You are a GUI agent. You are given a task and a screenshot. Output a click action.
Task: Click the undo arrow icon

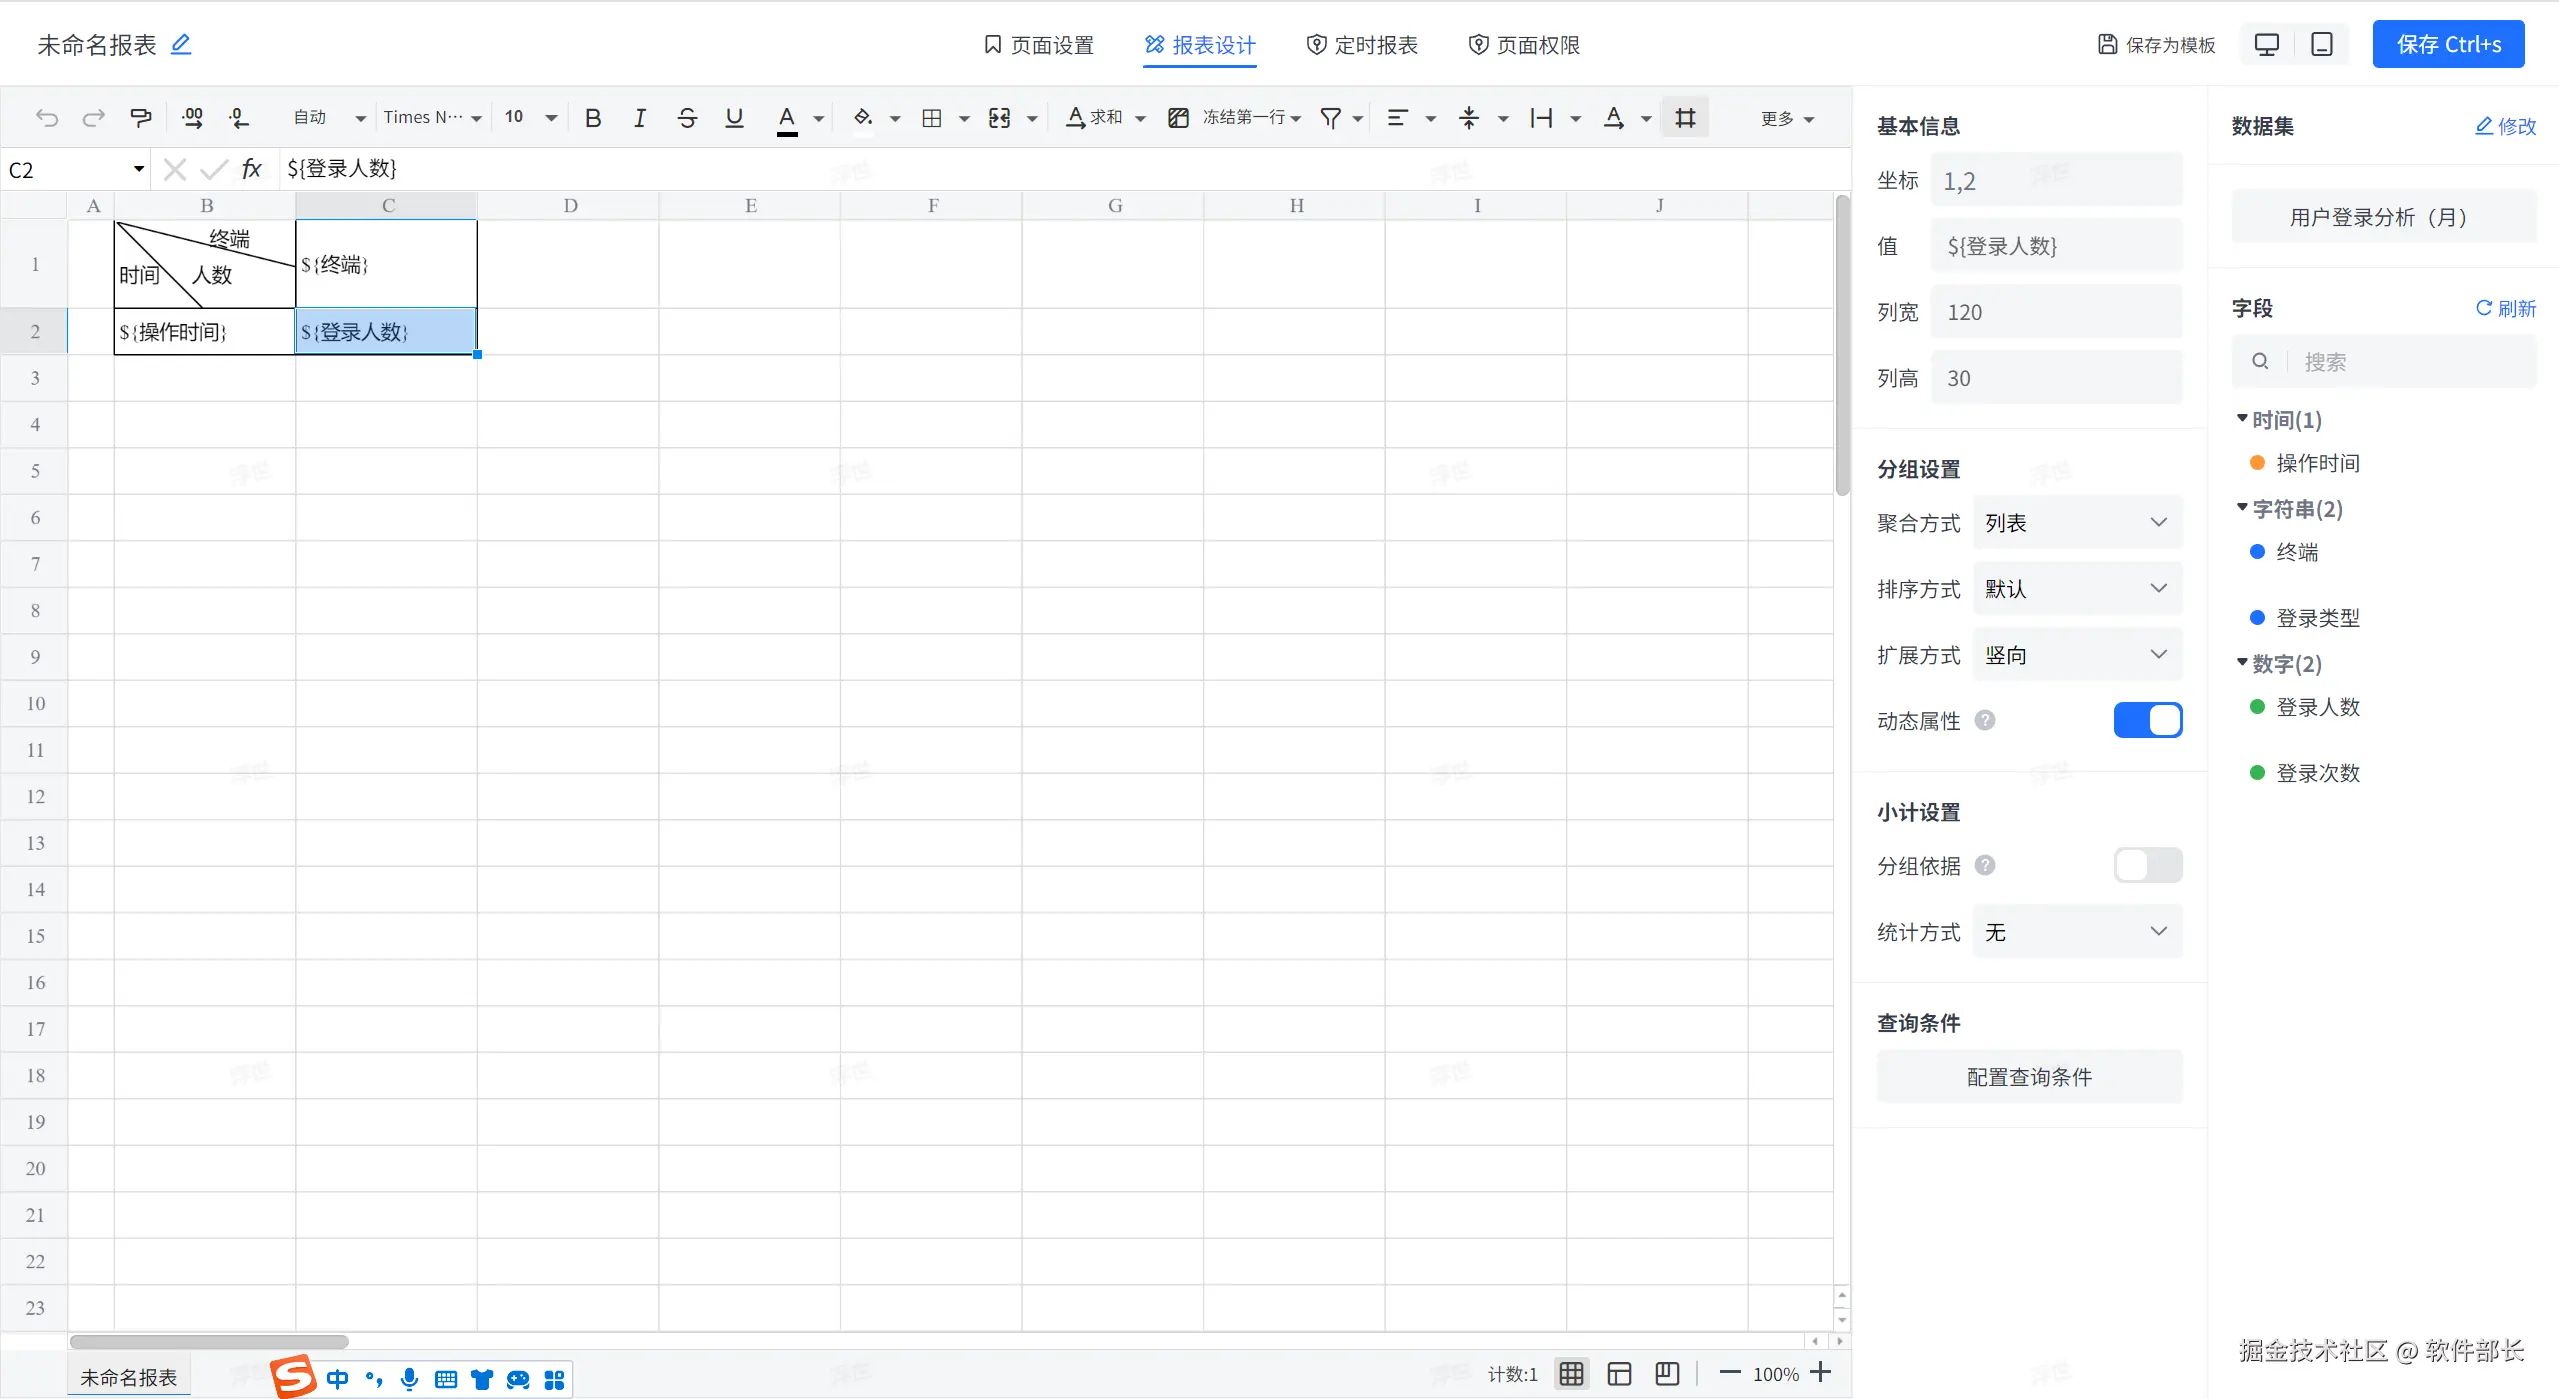47,118
